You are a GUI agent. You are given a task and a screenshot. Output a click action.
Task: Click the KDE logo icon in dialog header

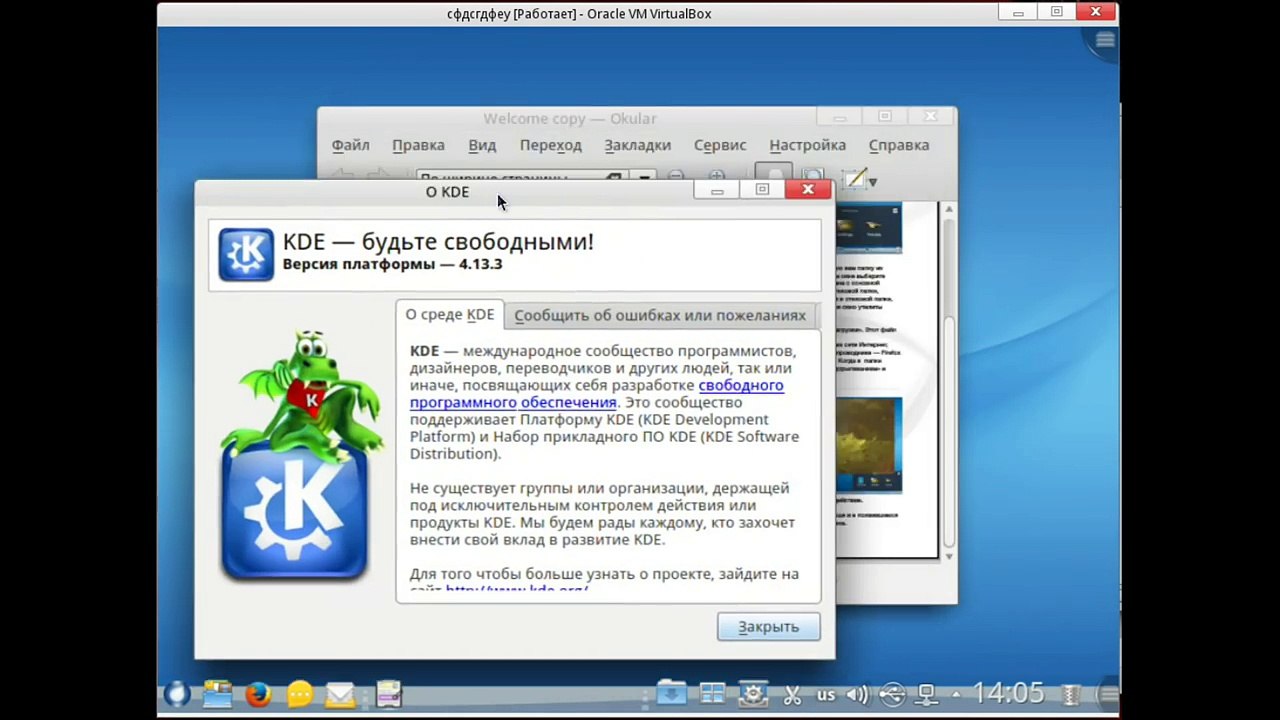point(246,254)
